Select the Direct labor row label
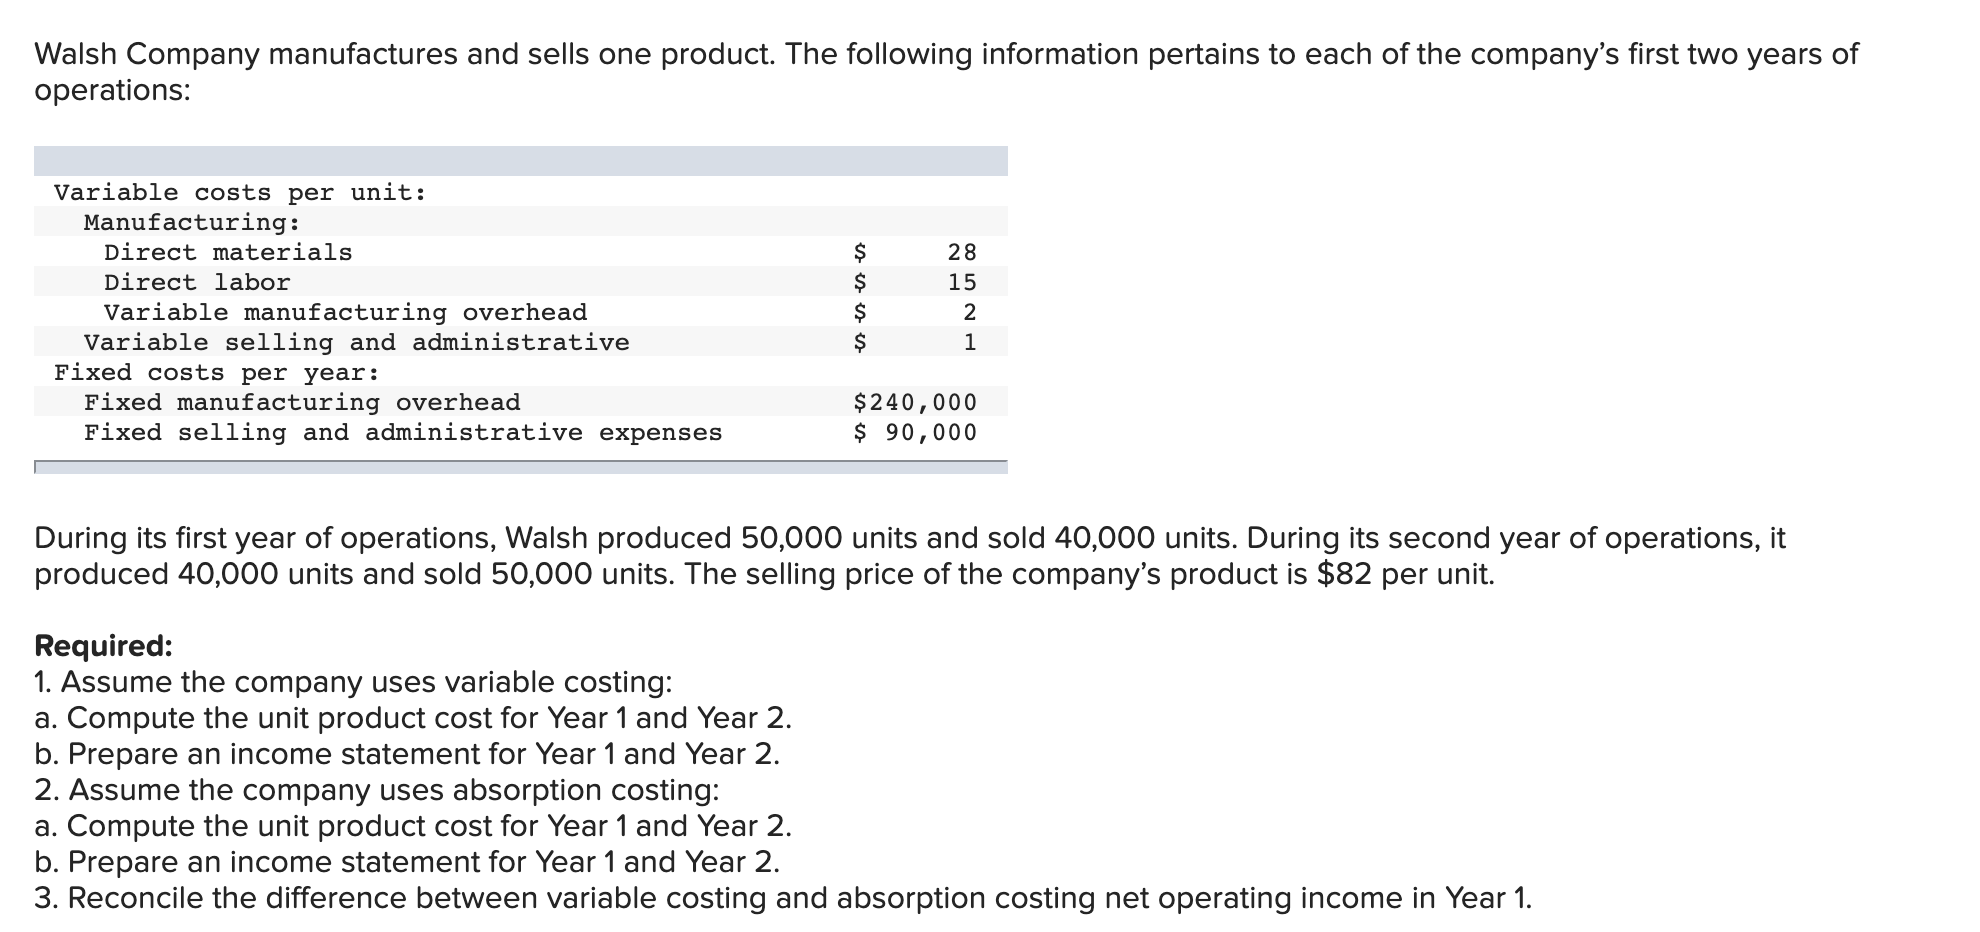Viewport: 1980px width, 932px height. pyautogui.click(x=197, y=282)
